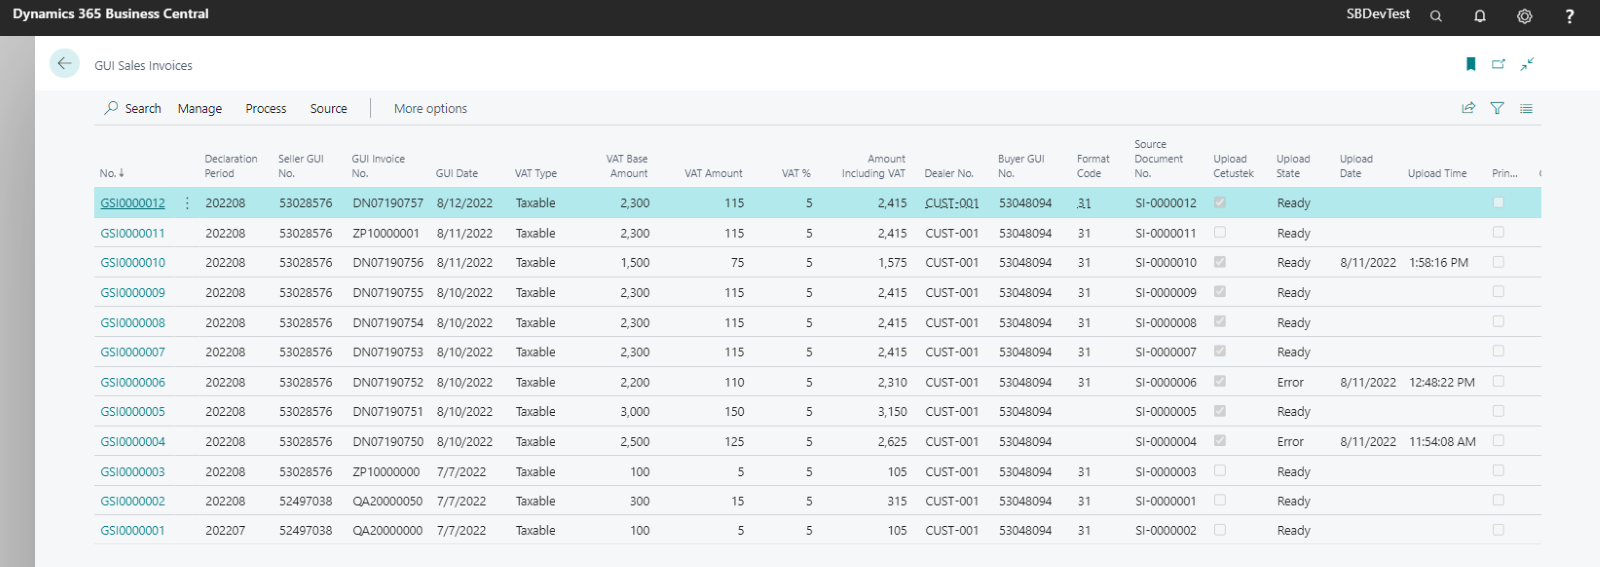The width and height of the screenshot is (1600, 567).
Task: Toggle Upload Cetustek checkbox for SI-0000002
Action: [x=1220, y=530]
